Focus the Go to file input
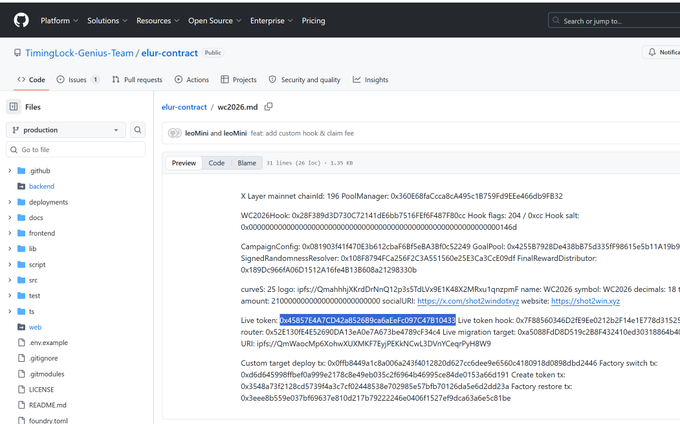The height and width of the screenshot is (424, 680). (76, 150)
